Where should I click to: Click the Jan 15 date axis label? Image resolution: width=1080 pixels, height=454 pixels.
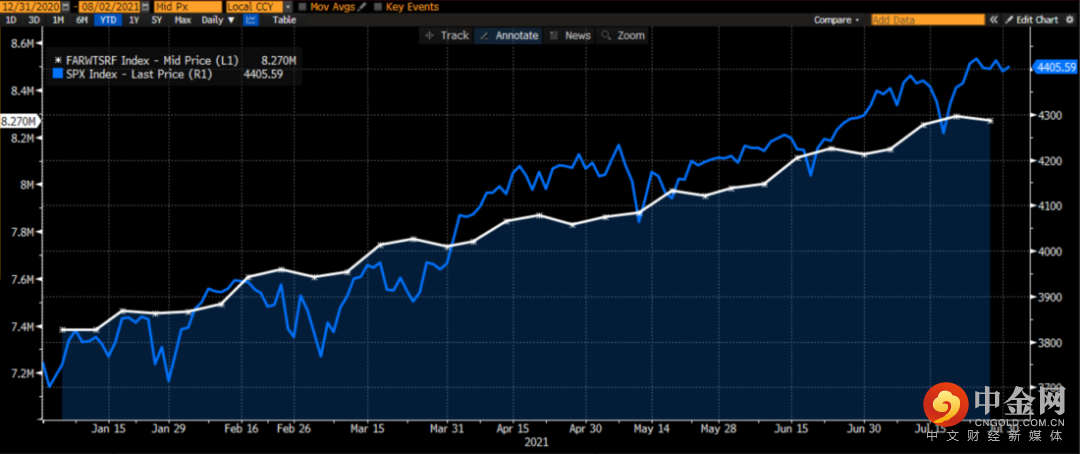tap(110, 429)
